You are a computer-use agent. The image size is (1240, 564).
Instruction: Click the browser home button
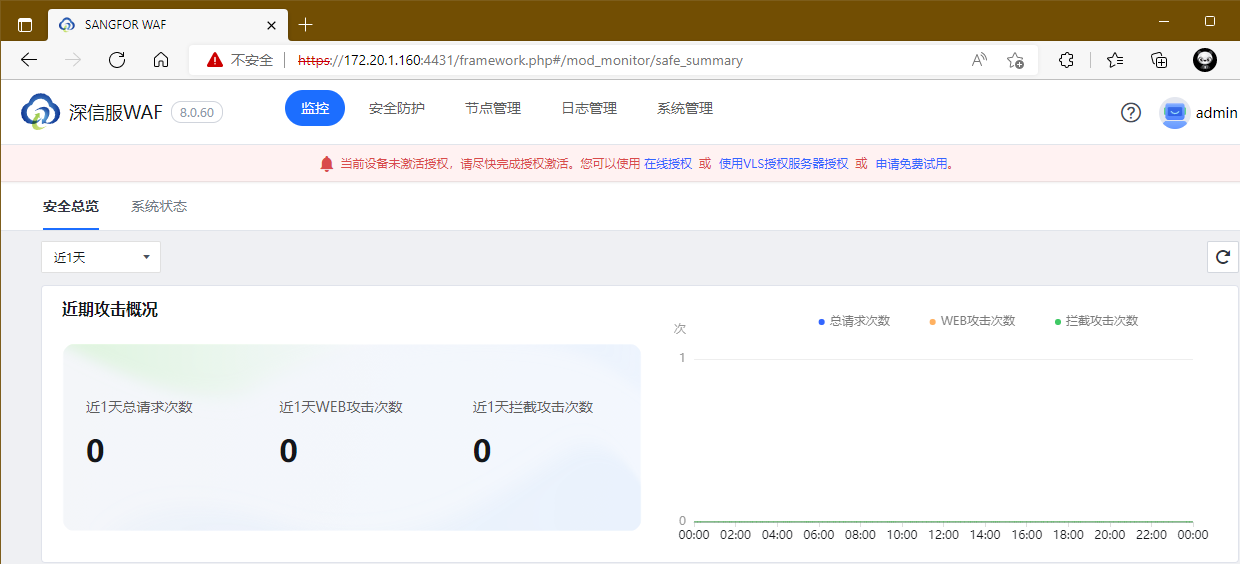pyautogui.click(x=161, y=60)
